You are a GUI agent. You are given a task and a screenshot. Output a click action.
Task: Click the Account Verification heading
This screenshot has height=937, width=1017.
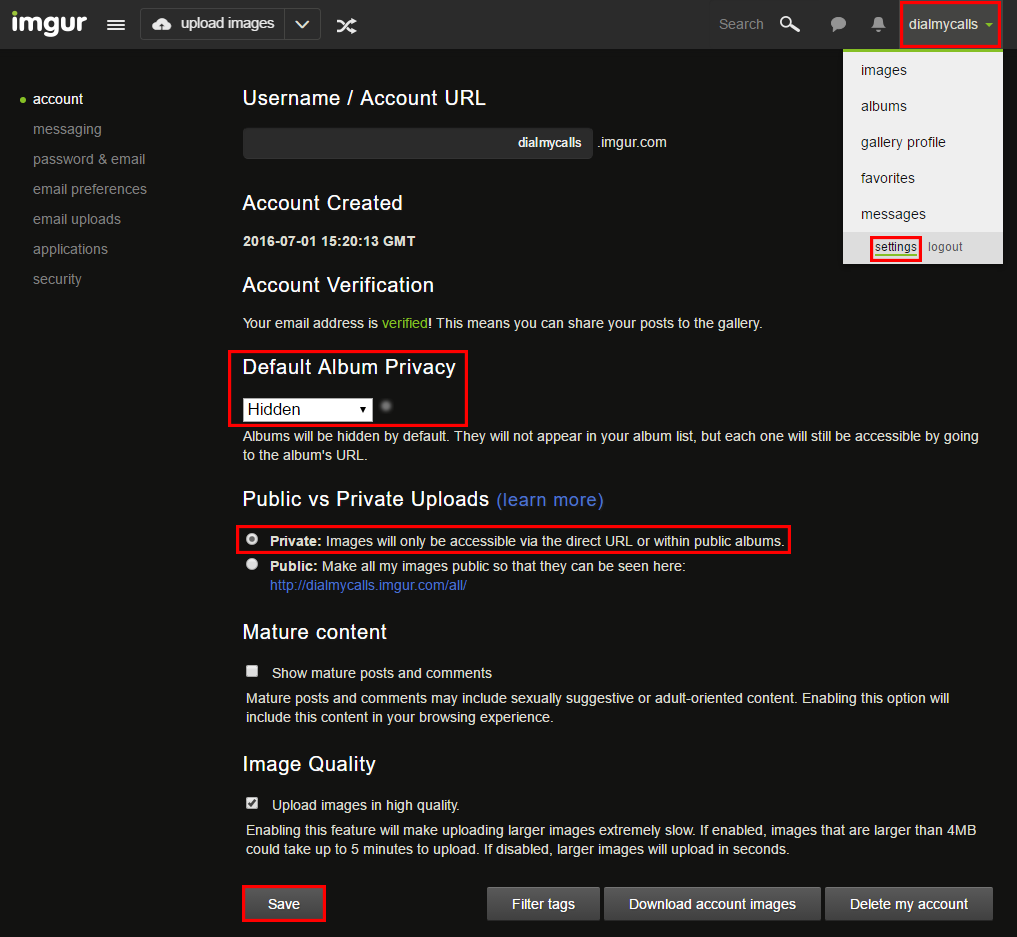point(338,285)
